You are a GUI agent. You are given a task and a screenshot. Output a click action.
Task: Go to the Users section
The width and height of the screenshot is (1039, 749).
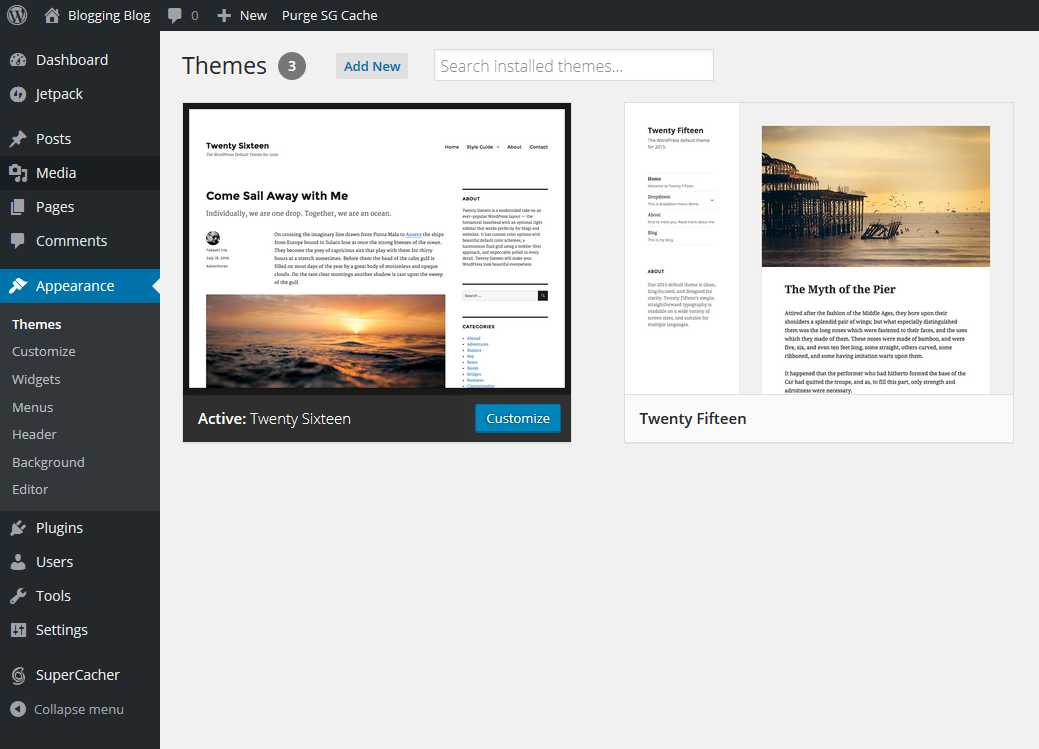click(54, 562)
